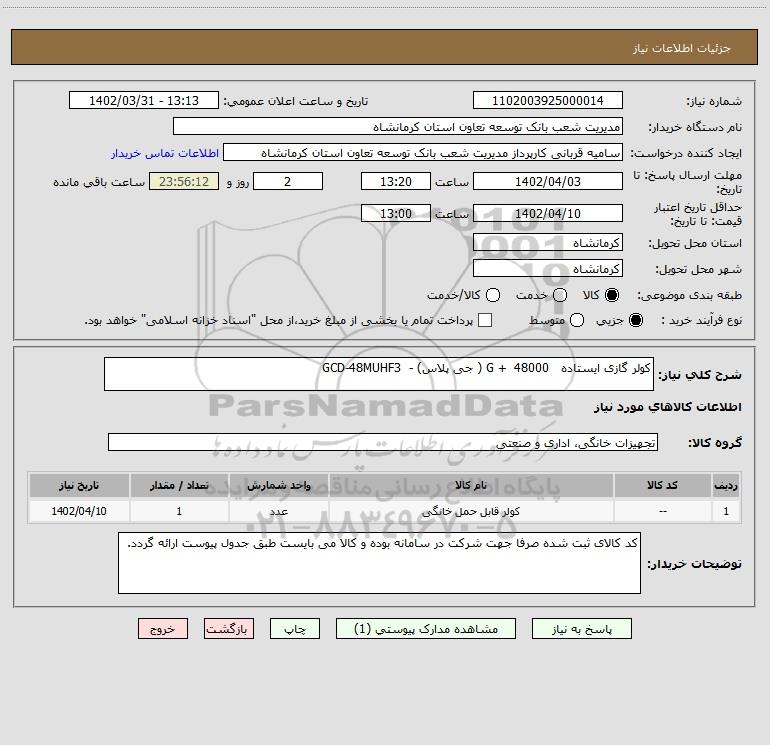
Task: Click the remaining time countdown 23:56:12
Action: 184,181
